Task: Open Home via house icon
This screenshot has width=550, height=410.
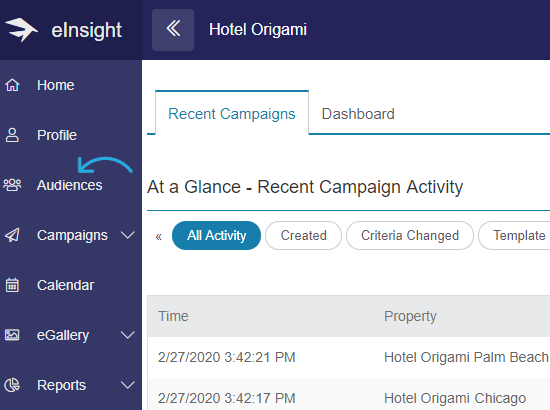Action: click(12, 85)
